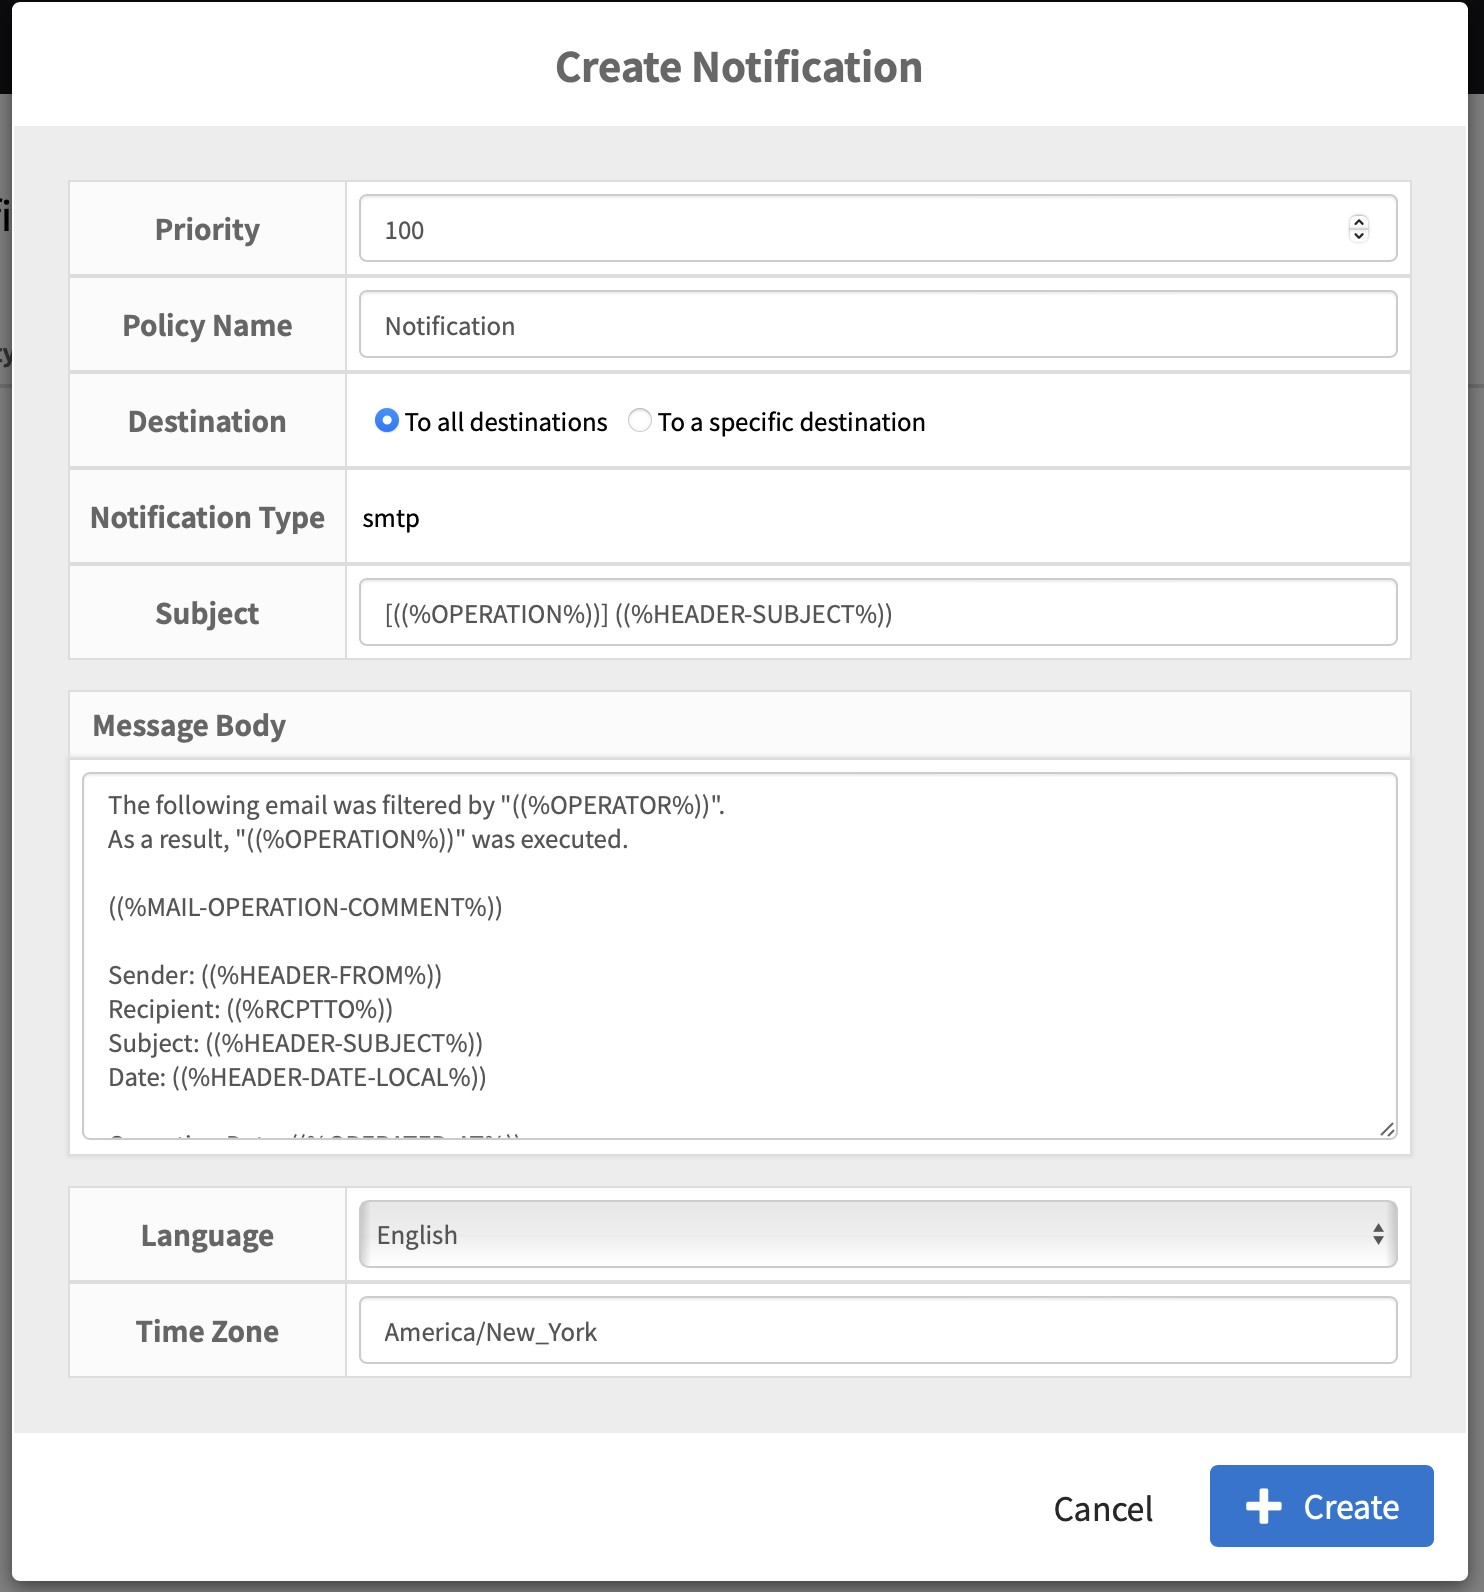Cancel the notification dialog
This screenshot has width=1484, height=1592.
point(1103,1509)
